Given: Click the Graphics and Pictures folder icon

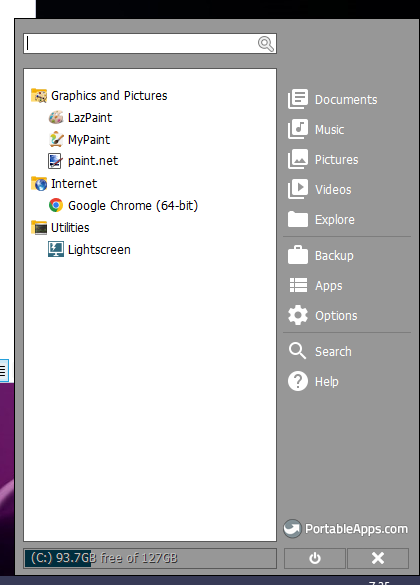Looking at the screenshot, I should pyautogui.click(x=39, y=96).
